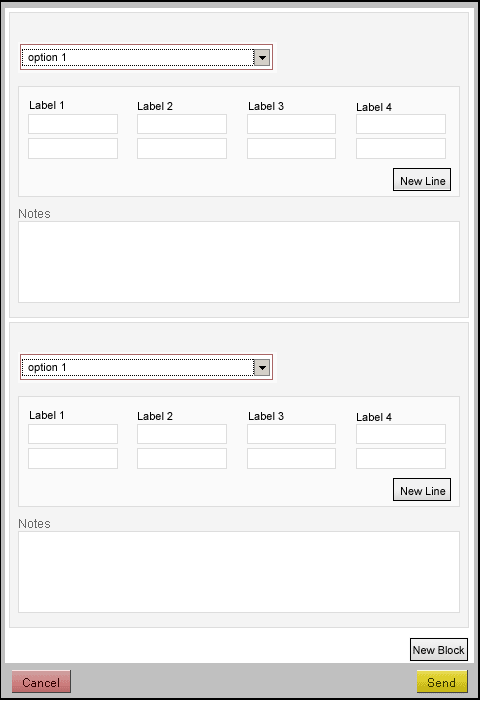Focus first-row Label 1 field in second block

tap(73, 434)
